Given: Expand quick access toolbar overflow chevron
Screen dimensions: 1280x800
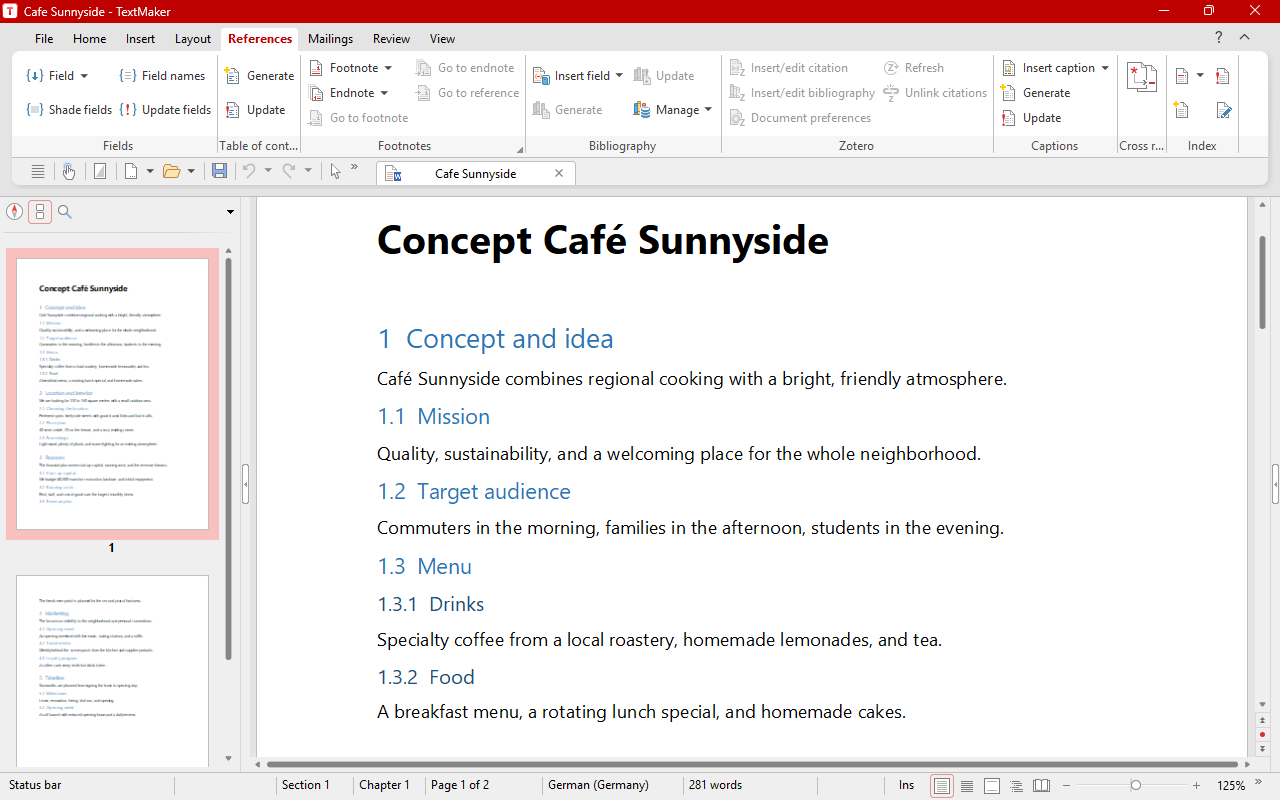Looking at the screenshot, I should [x=354, y=168].
